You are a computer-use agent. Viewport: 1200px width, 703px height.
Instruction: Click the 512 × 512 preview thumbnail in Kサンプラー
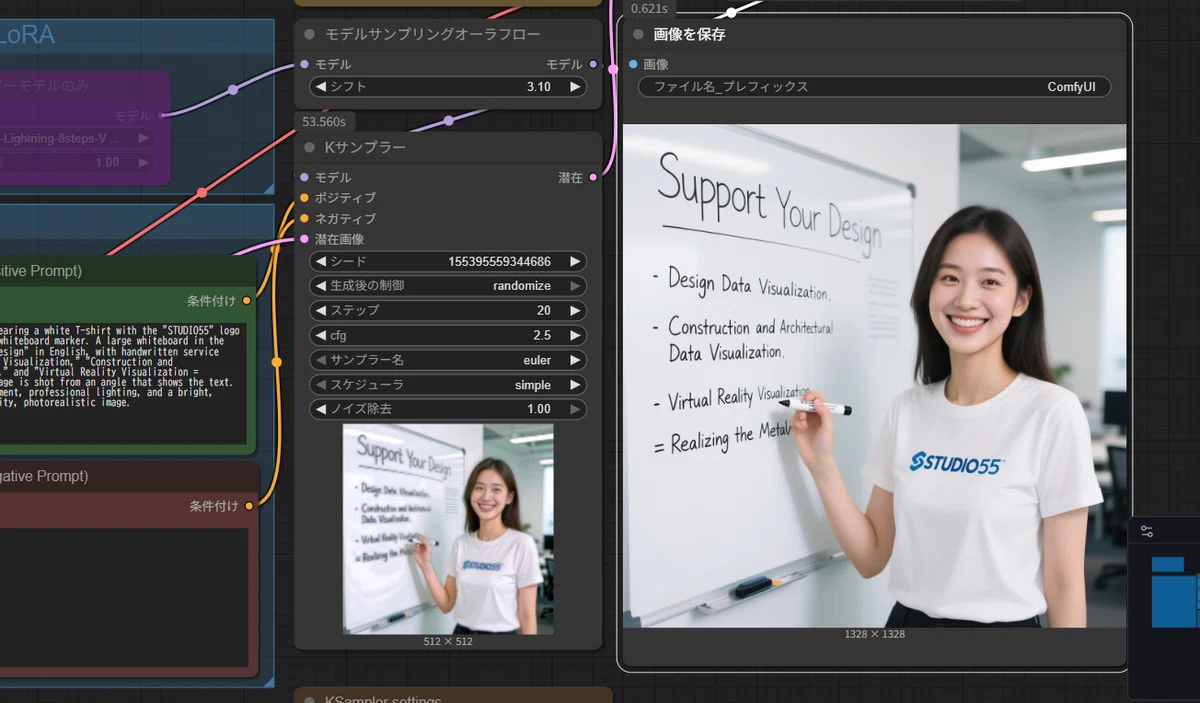point(448,529)
